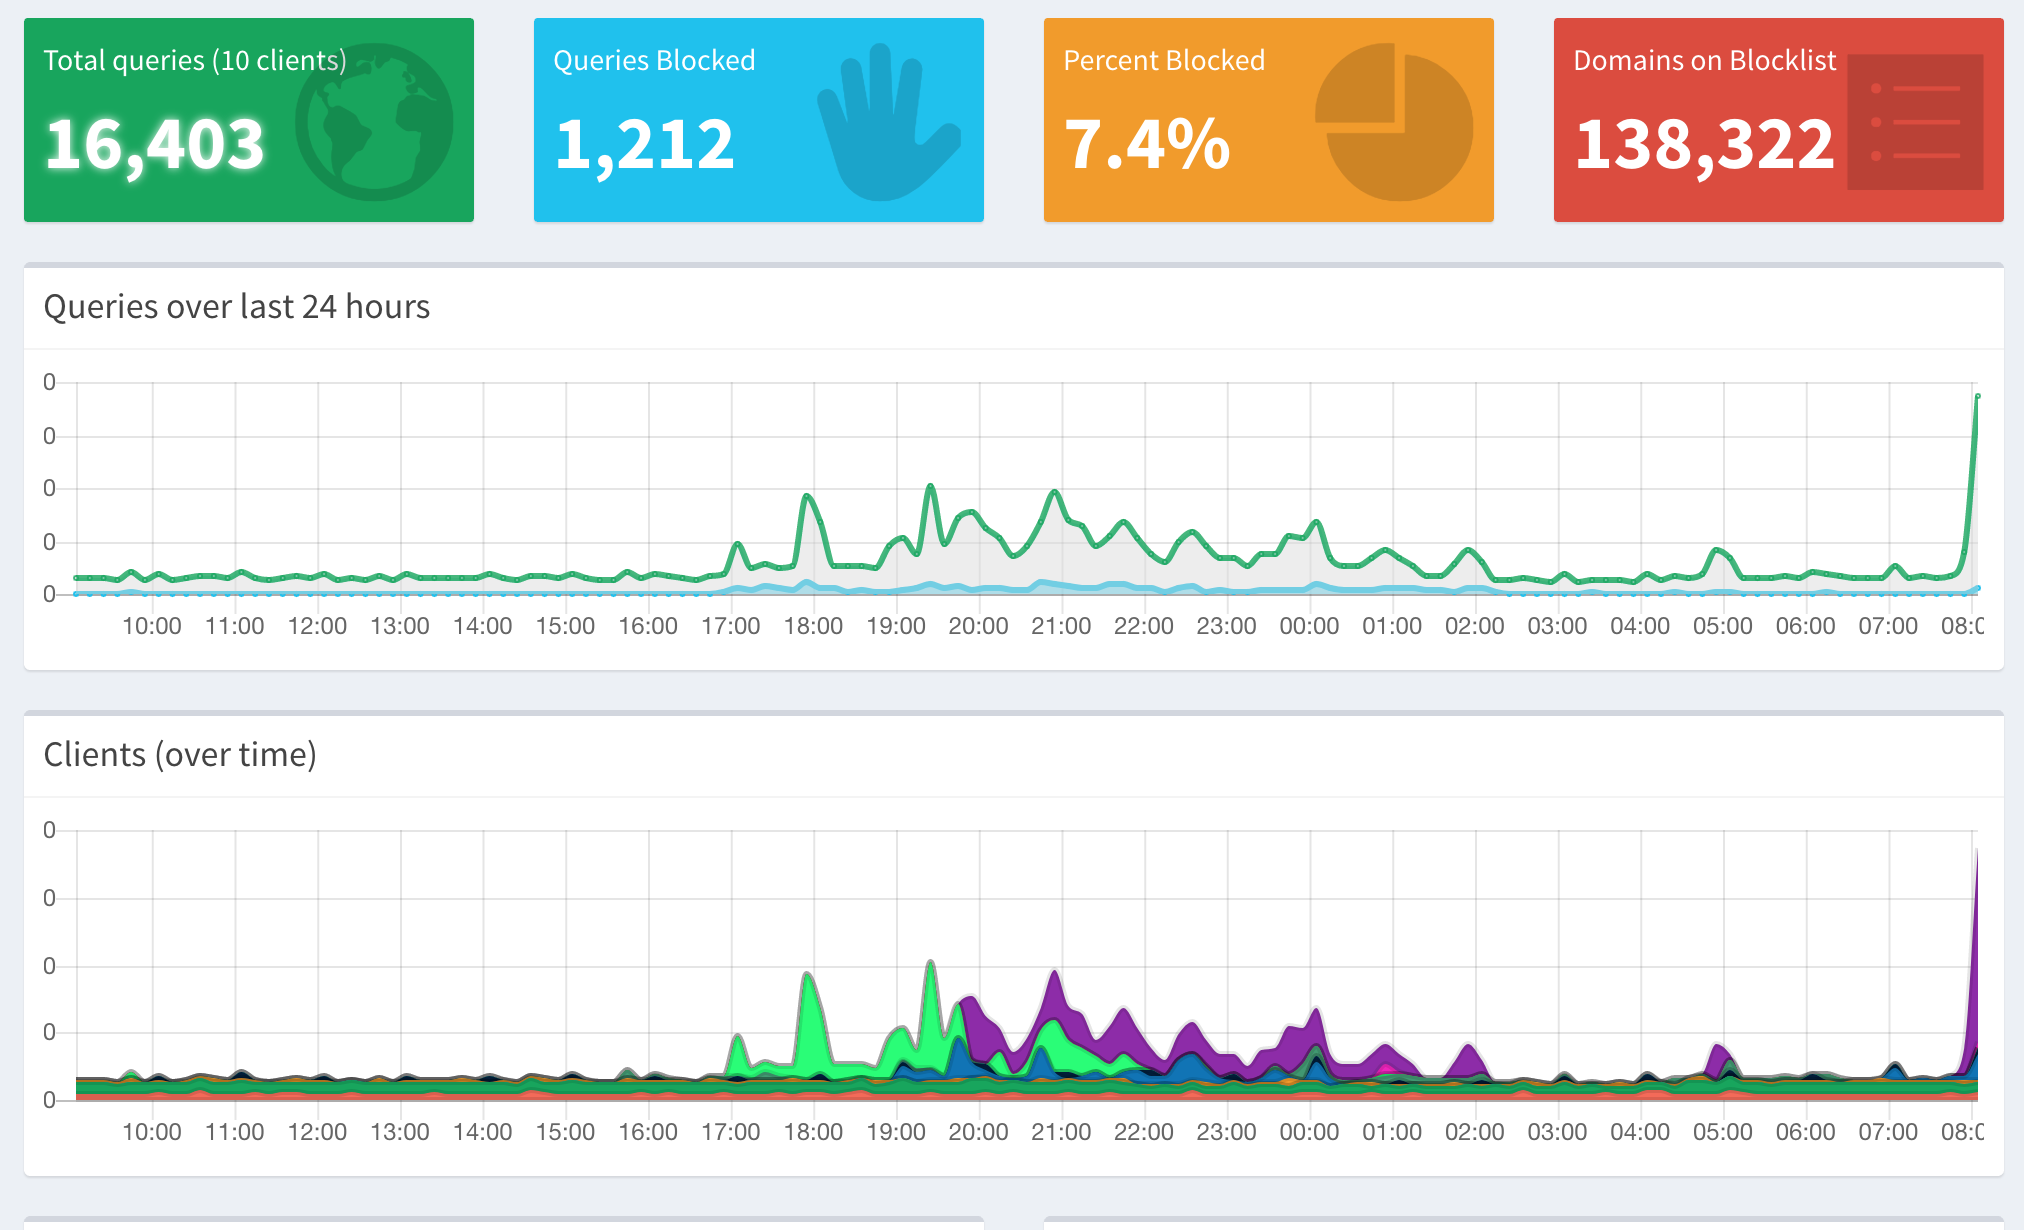
Task: Click the list icon in Domains on Blocklist
Action: 1914,122
